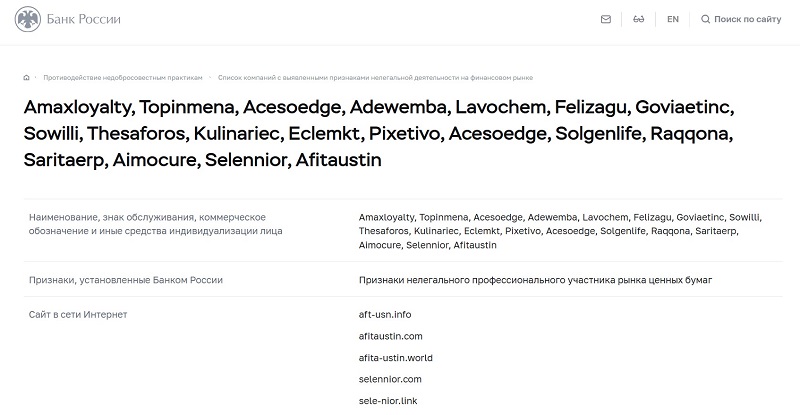Open 'Поиск по сайту' site search
Screen dimensions: 800x415
coord(748,19)
